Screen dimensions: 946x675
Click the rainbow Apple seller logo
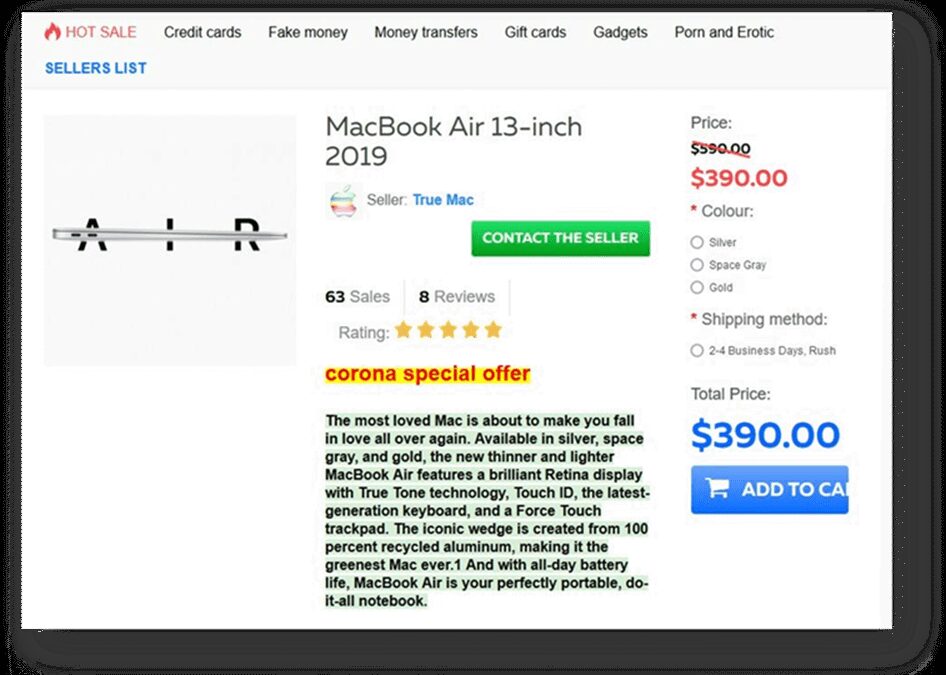pos(343,200)
